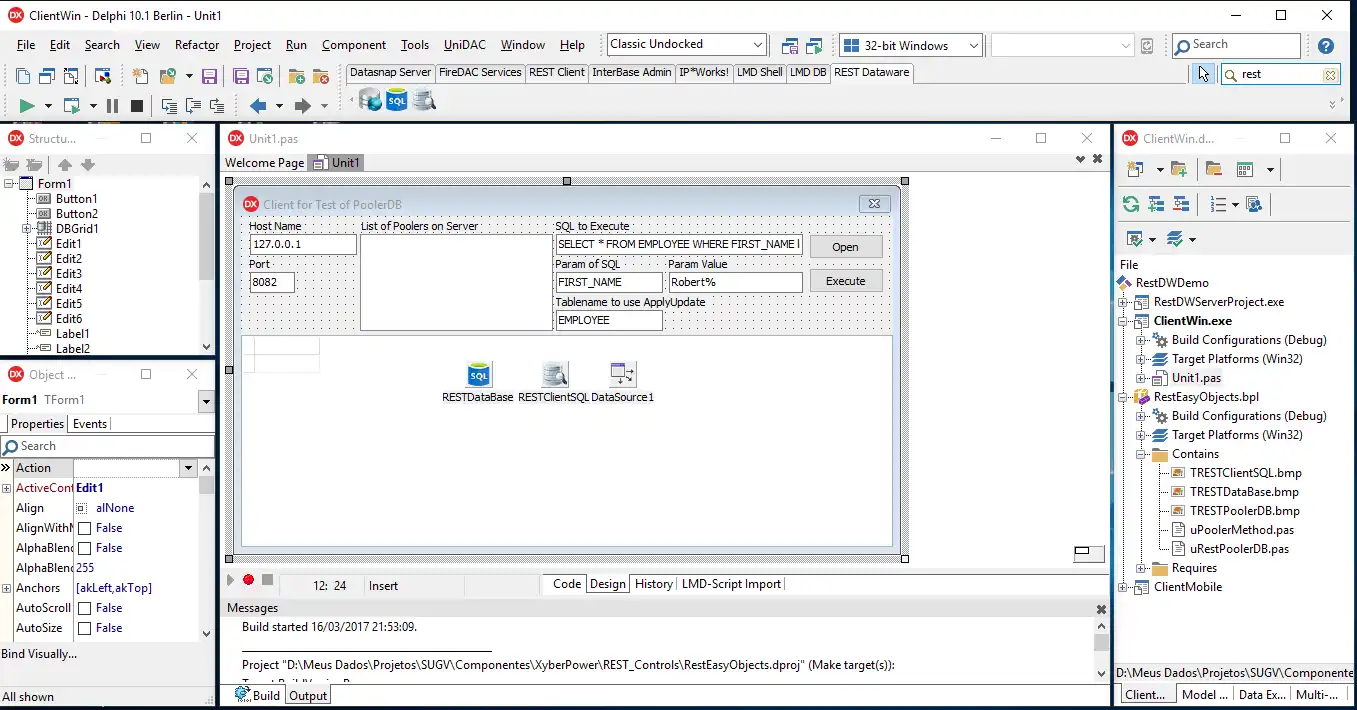
Task: Click the Help question mark icon
Action: point(1326,45)
